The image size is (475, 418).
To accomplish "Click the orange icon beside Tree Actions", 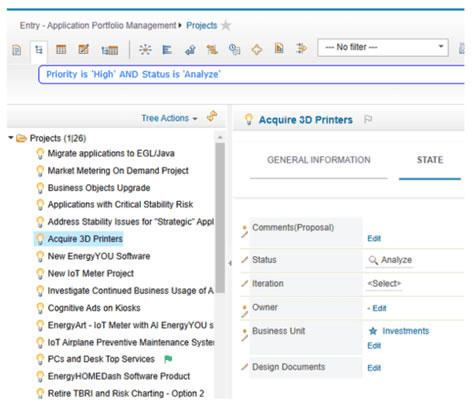I will [x=212, y=116].
